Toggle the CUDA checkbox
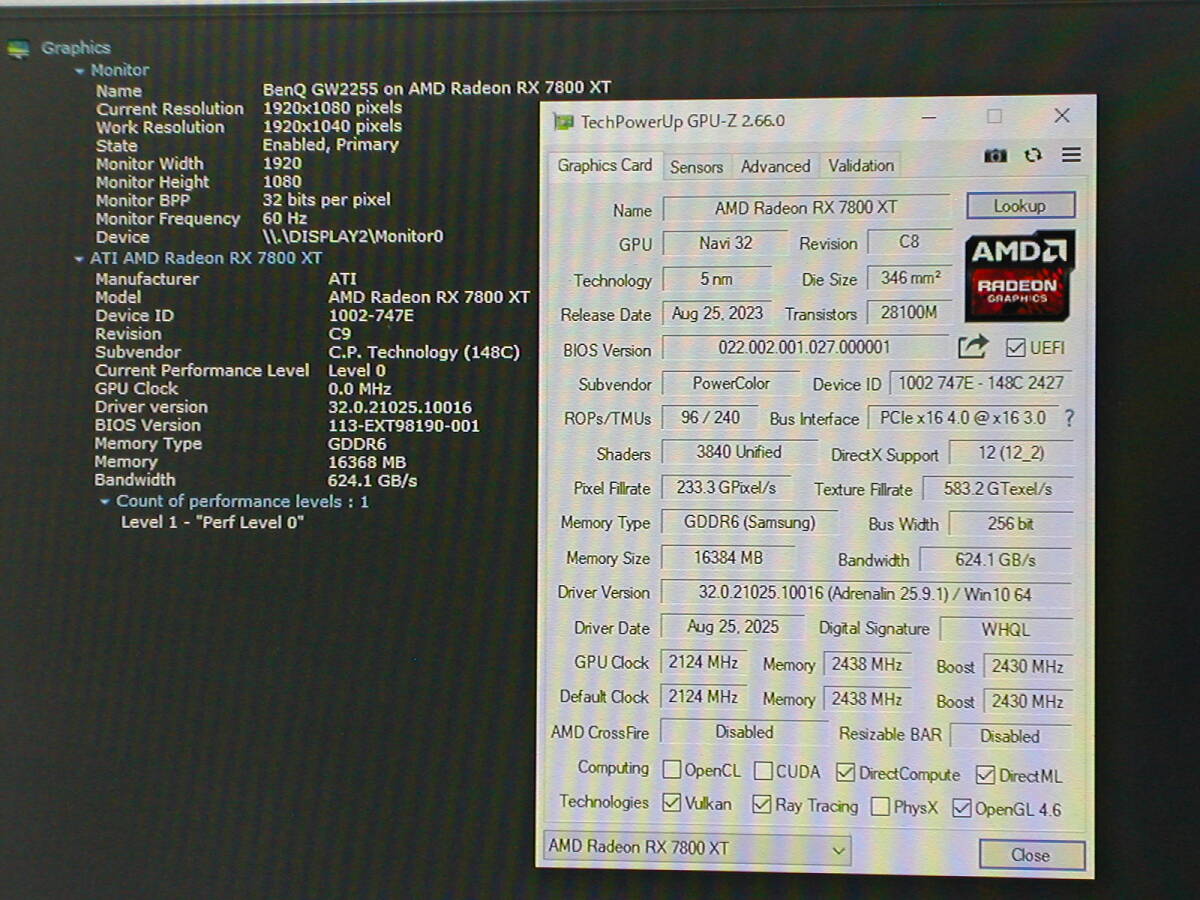 (x=763, y=771)
